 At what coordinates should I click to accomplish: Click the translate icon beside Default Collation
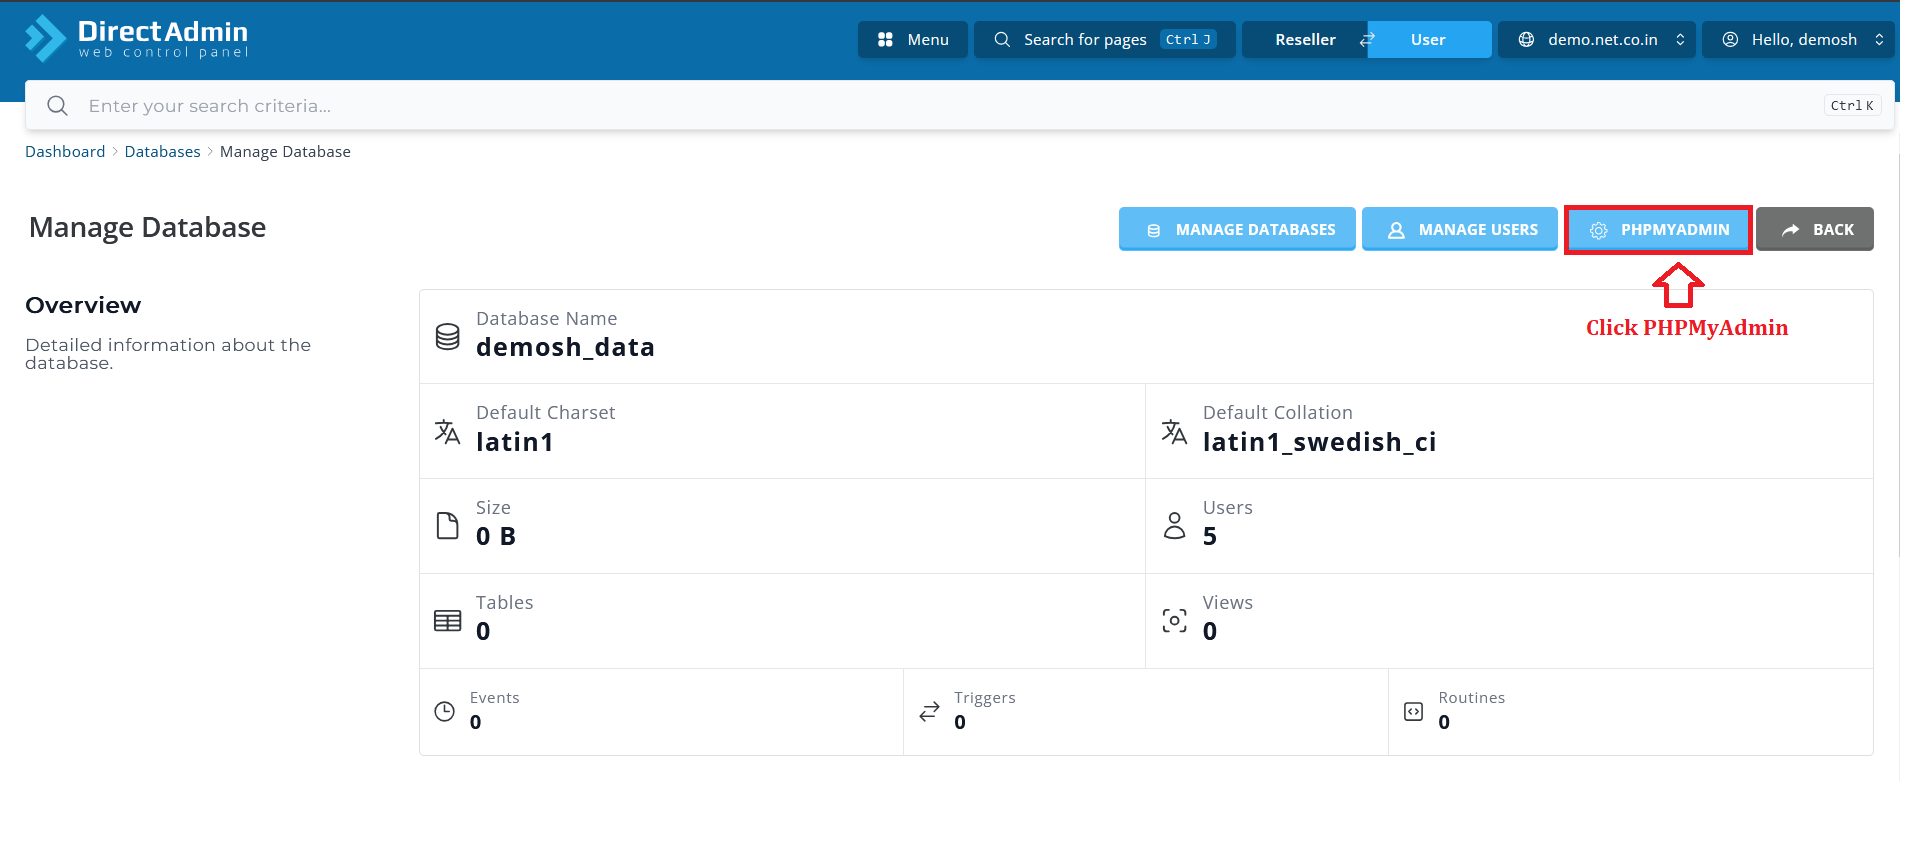pyautogui.click(x=1175, y=432)
